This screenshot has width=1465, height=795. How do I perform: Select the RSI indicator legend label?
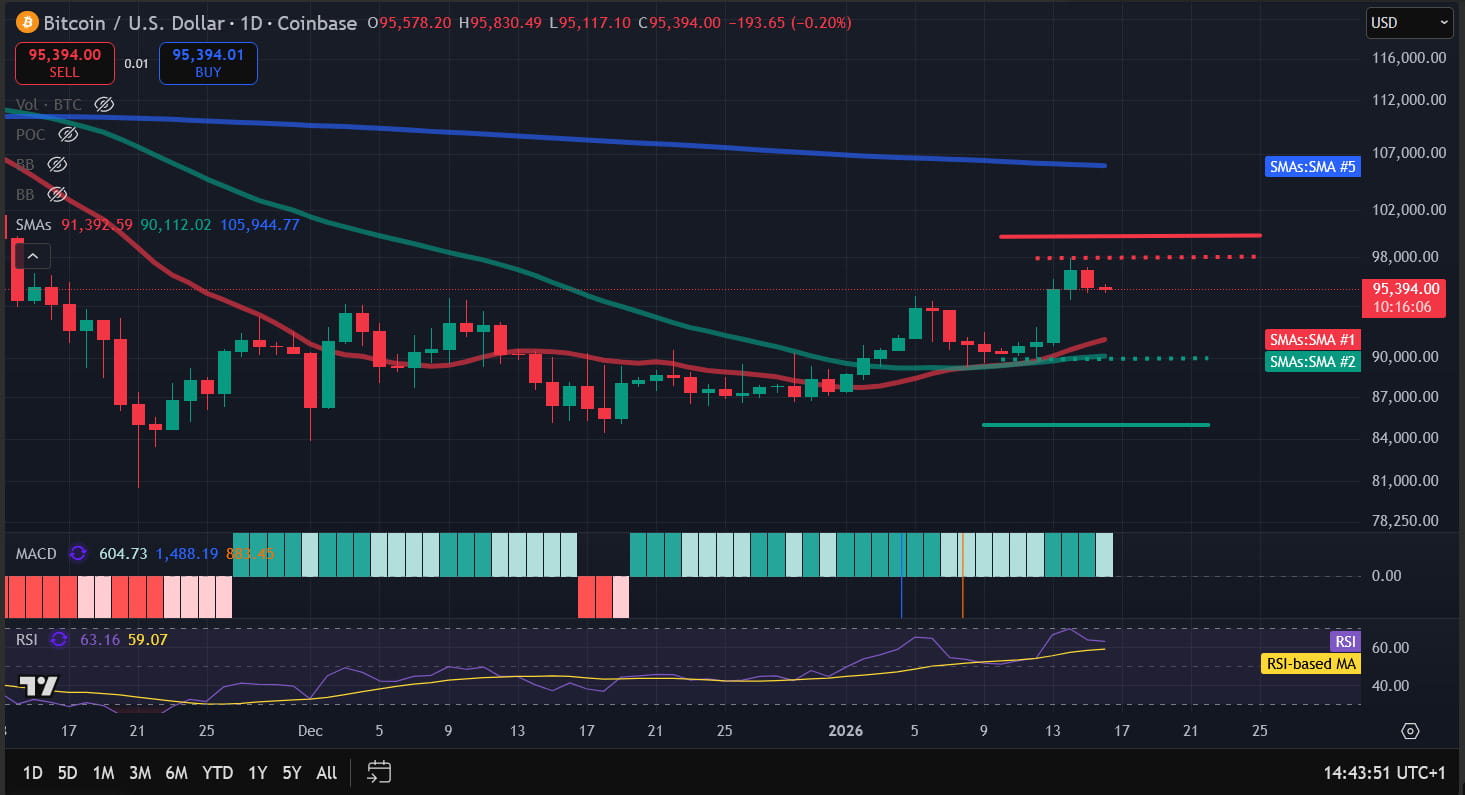pos(28,639)
